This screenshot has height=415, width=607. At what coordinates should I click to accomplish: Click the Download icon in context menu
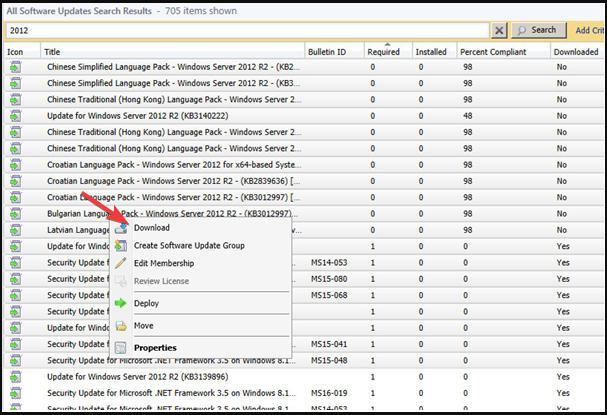pos(121,228)
